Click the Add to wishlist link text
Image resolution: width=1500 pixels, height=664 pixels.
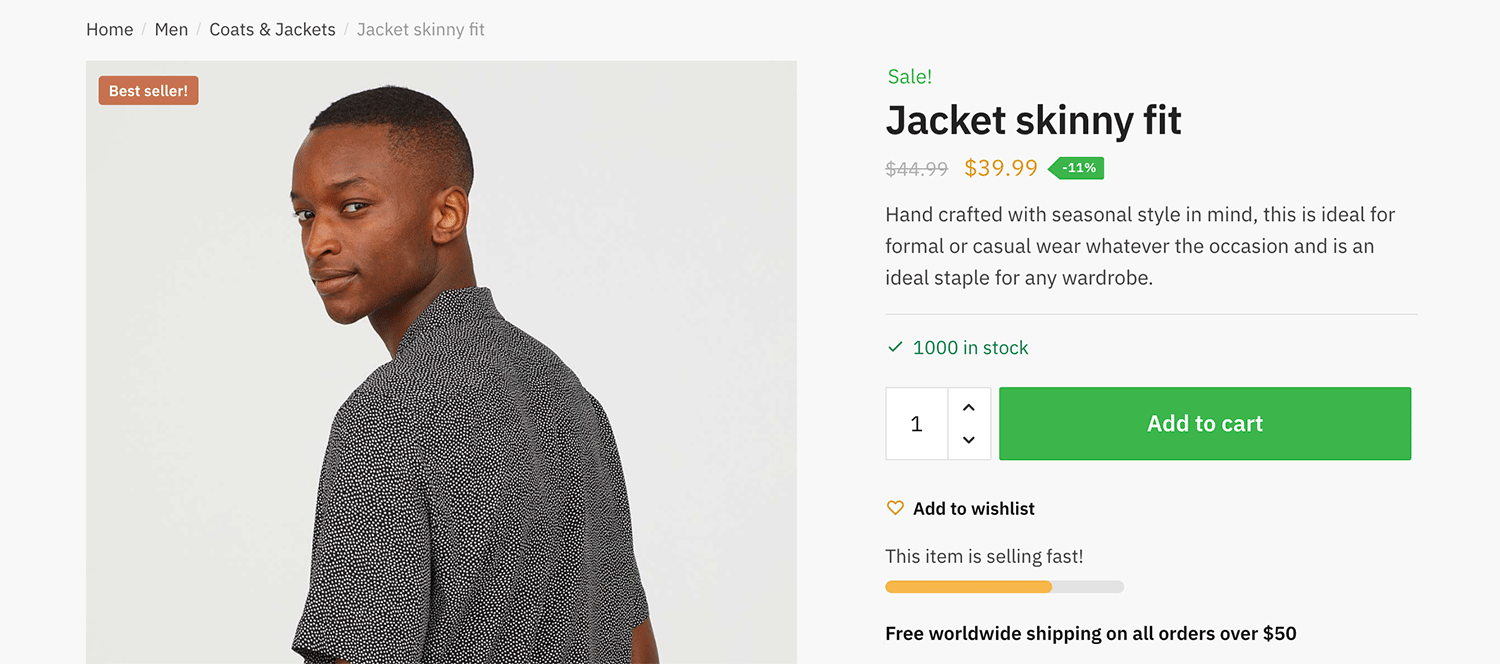(x=973, y=508)
